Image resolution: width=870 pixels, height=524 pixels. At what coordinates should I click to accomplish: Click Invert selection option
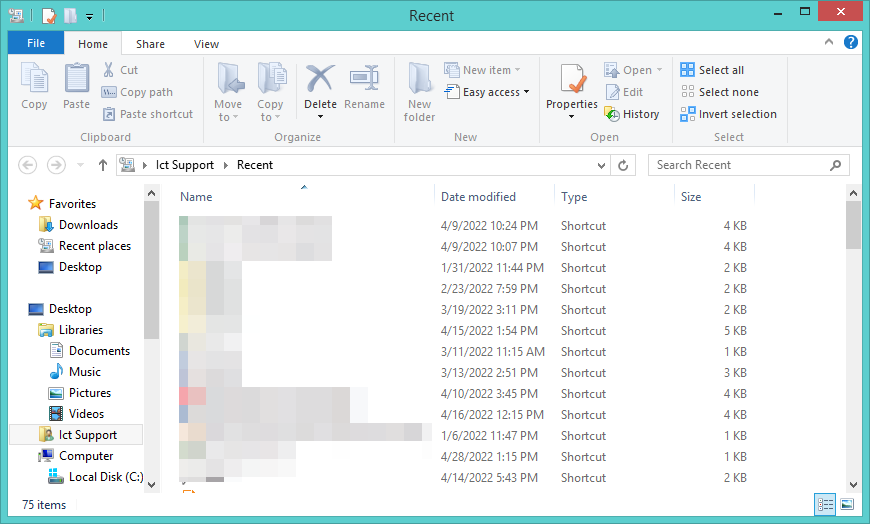(x=728, y=114)
